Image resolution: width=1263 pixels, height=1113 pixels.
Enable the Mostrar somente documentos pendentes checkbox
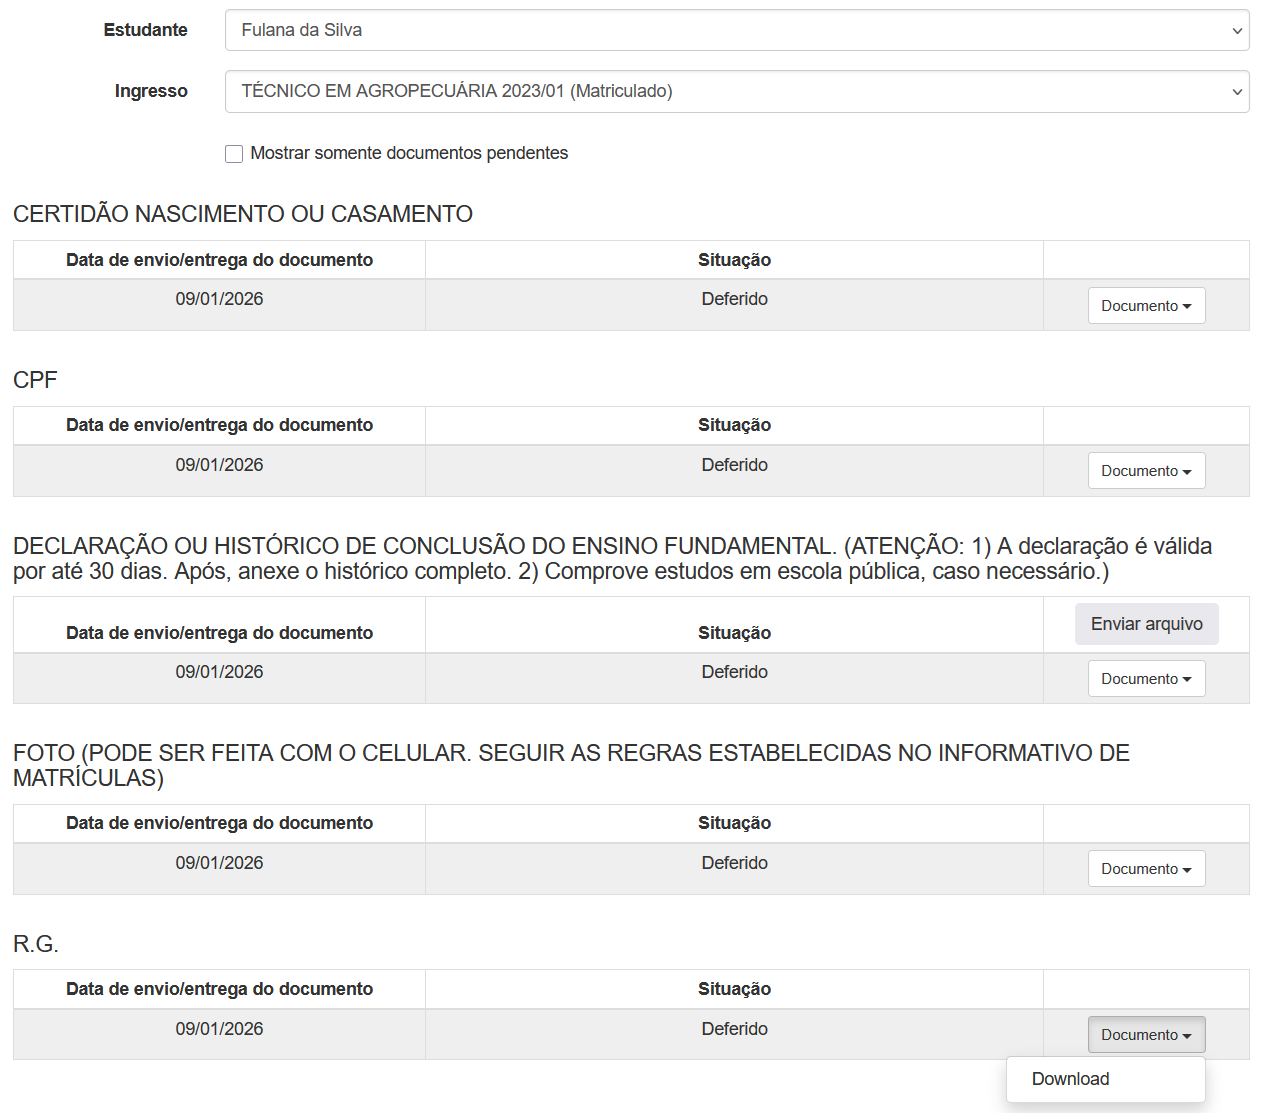pos(234,153)
